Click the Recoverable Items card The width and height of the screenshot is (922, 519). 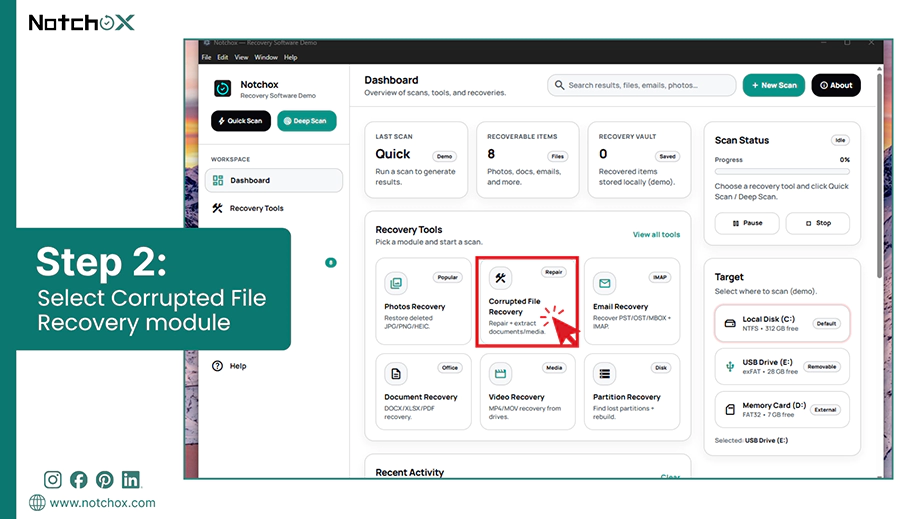(527, 160)
